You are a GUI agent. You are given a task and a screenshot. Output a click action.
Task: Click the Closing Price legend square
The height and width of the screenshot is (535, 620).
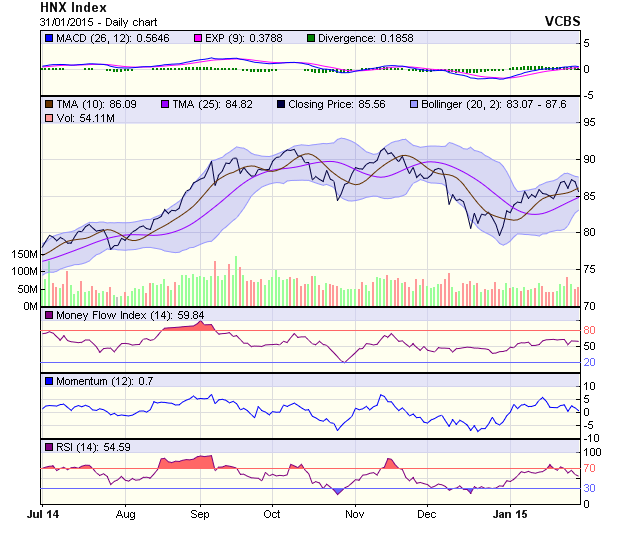(x=278, y=104)
